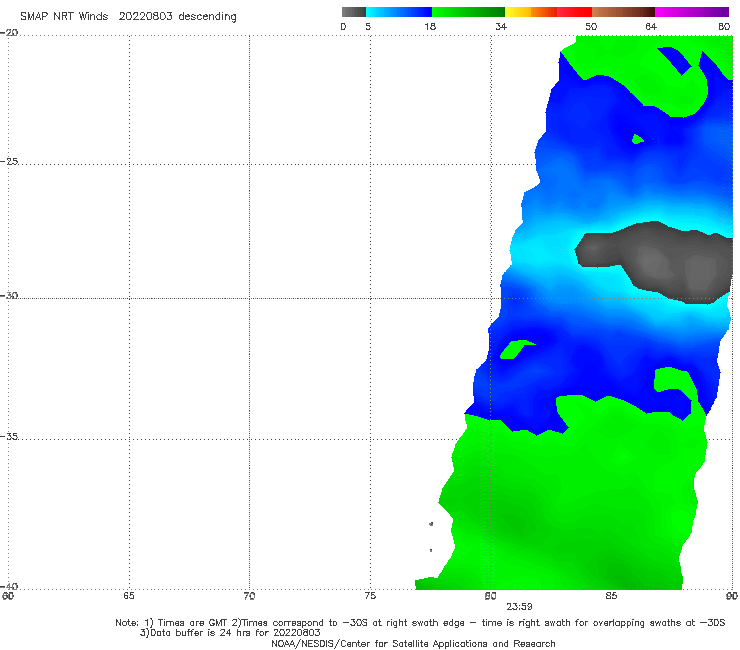Click the colorbar label 64
Viewport: 740px width, 650px height.
651,26
